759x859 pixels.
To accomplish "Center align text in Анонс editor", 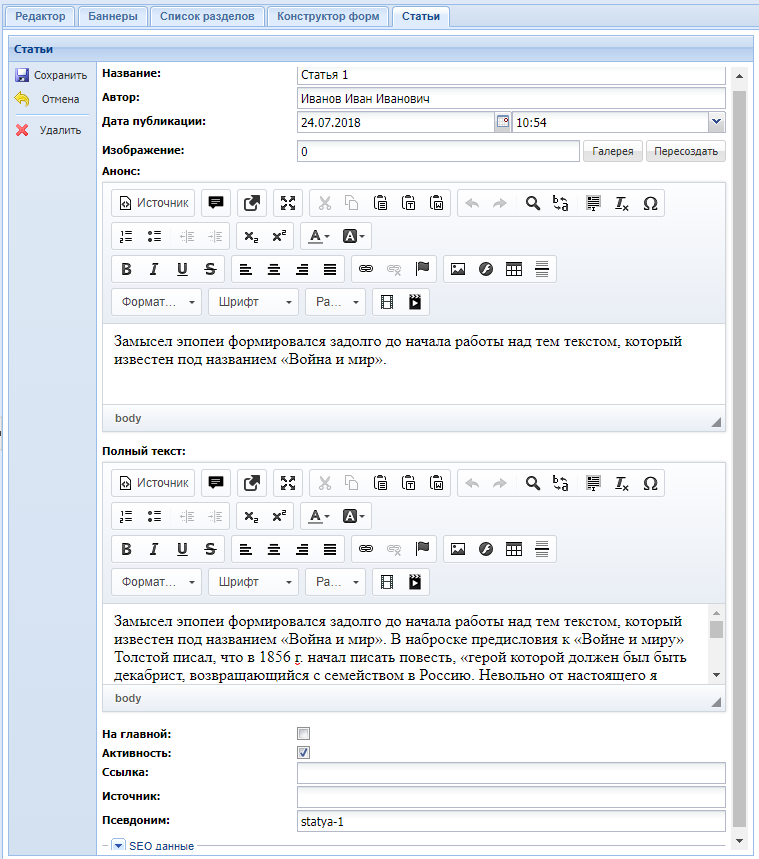I will (x=273, y=269).
